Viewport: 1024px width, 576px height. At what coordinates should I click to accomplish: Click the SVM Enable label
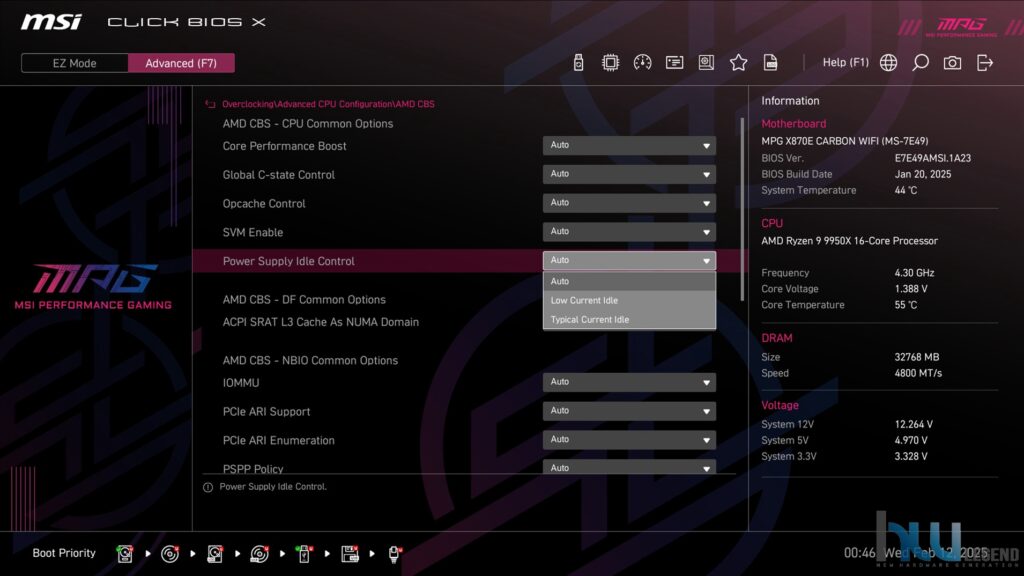pyautogui.click(x=253, y=232)
